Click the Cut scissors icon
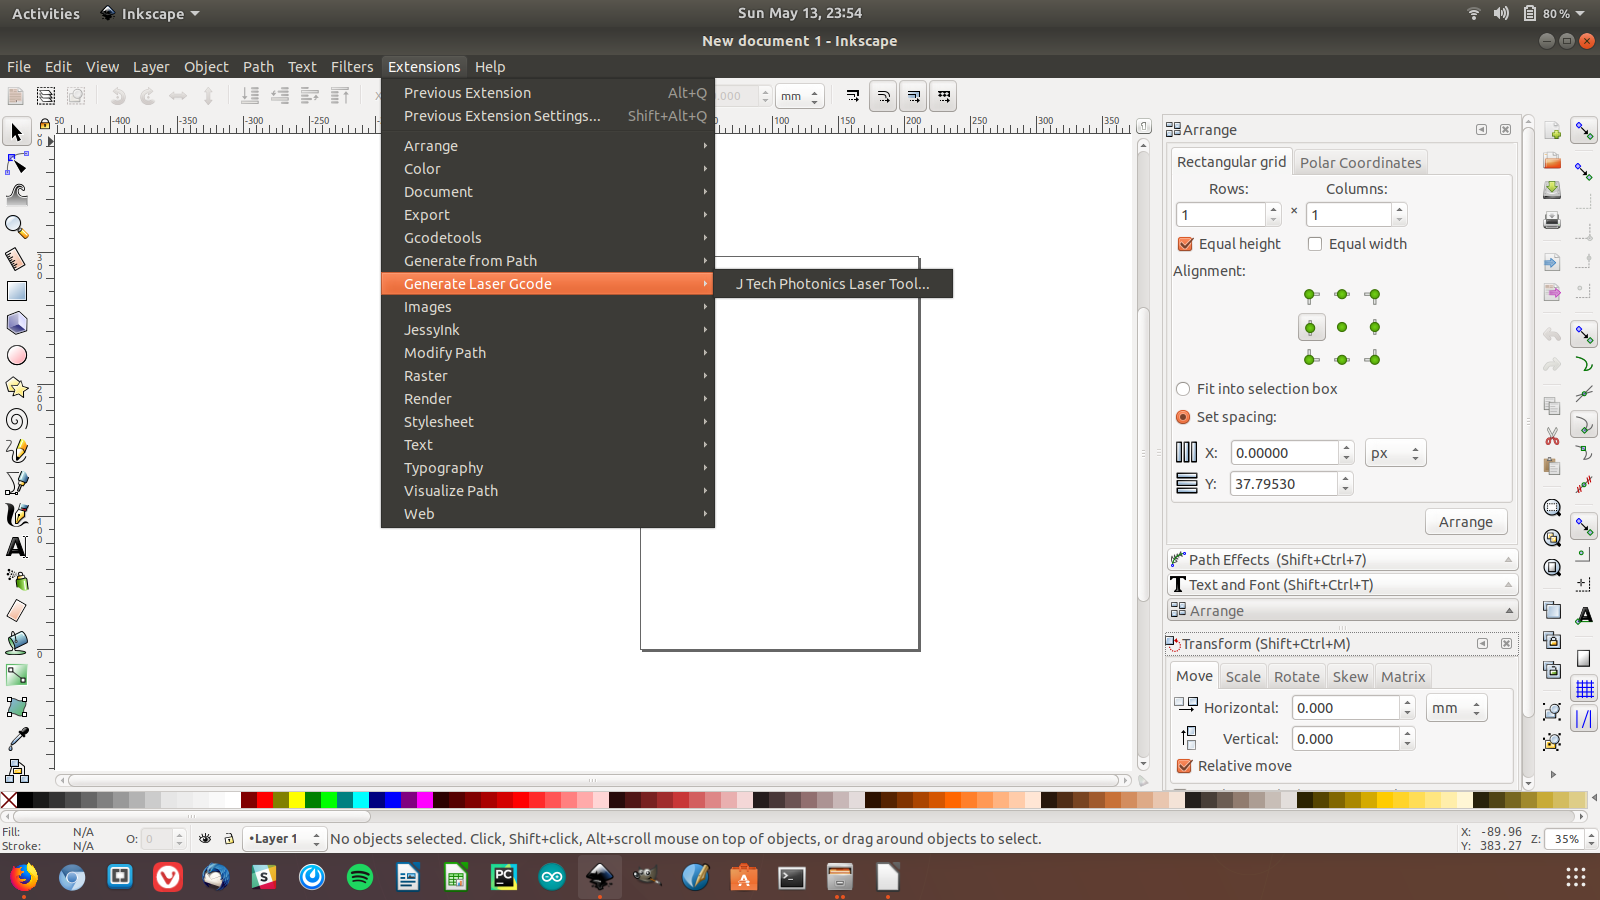The height and width of the screenshot is (900, 1600). (x=1552, y=436)
